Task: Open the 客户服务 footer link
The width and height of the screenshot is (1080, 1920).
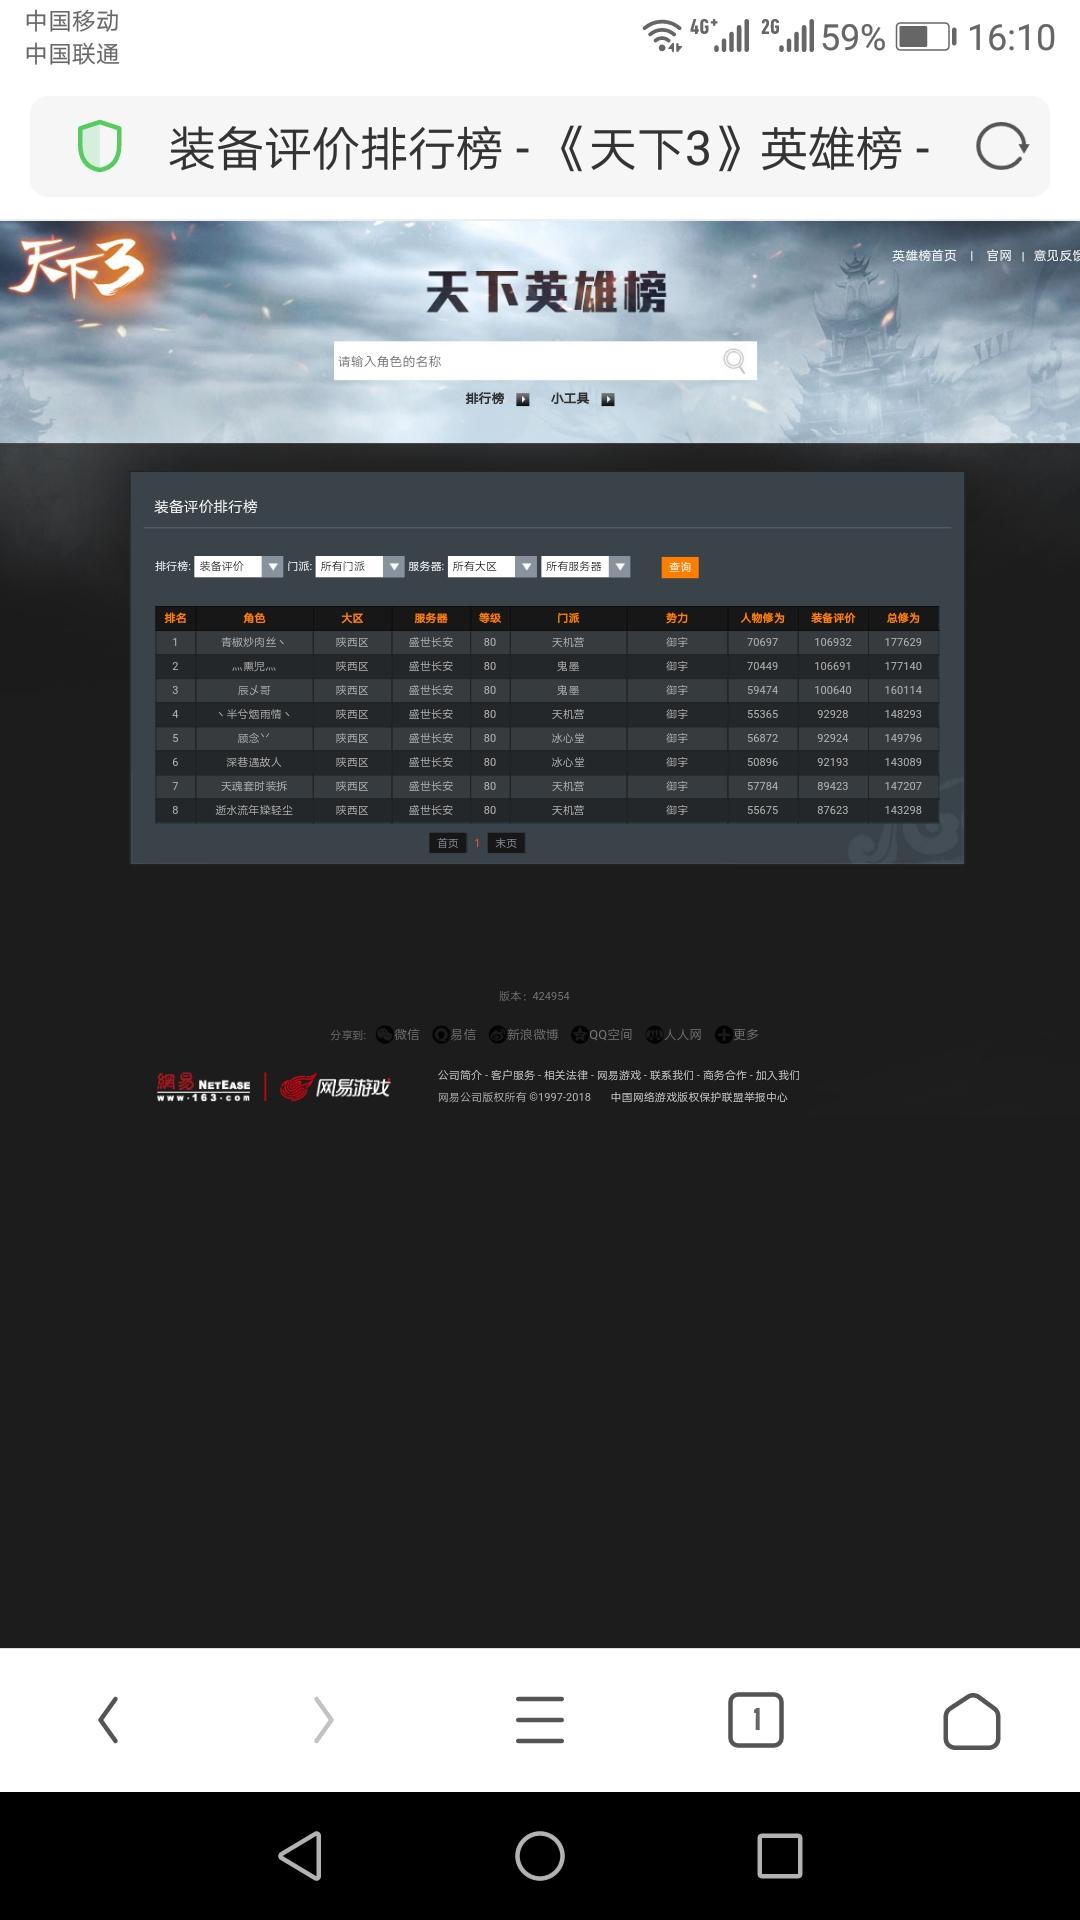Action: tap(513, 1075)
